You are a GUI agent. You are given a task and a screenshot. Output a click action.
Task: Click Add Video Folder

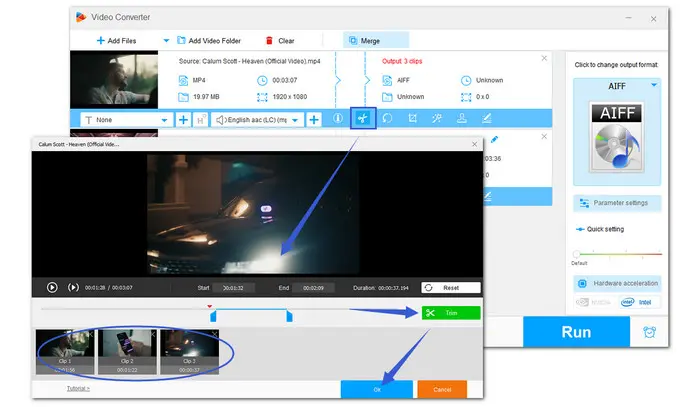[x=209, y=41]
